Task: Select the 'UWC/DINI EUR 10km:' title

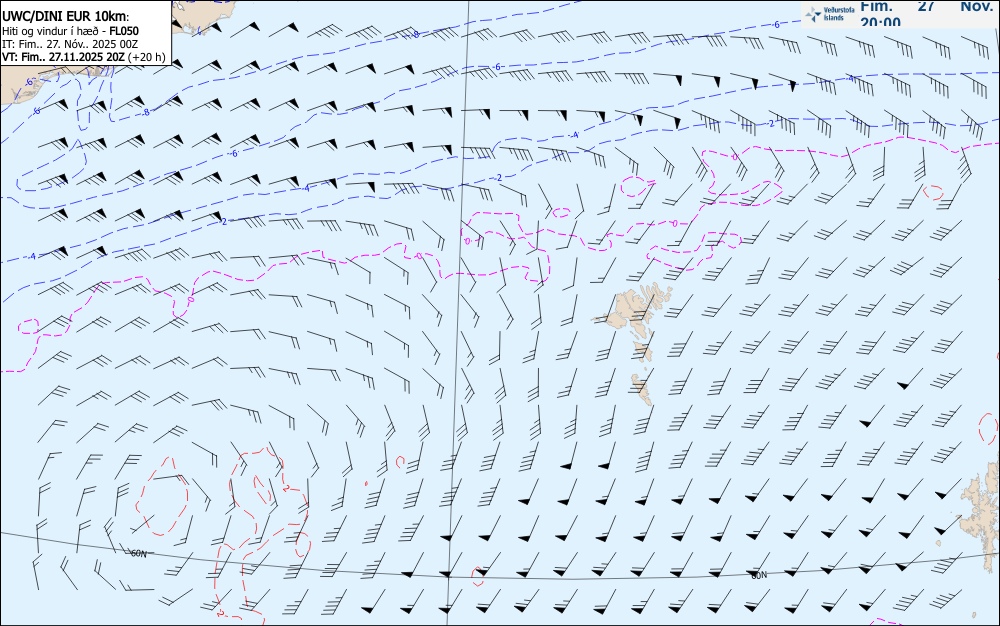Action: coord(66,17)
